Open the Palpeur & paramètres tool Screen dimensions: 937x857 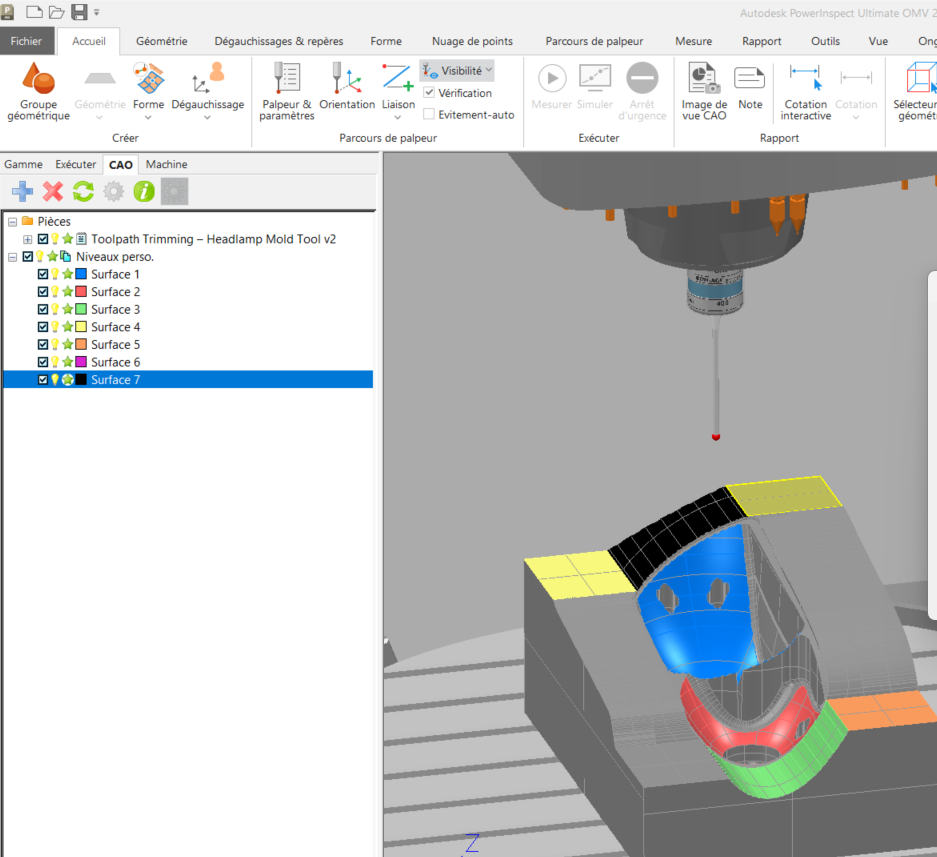(286, 79)
